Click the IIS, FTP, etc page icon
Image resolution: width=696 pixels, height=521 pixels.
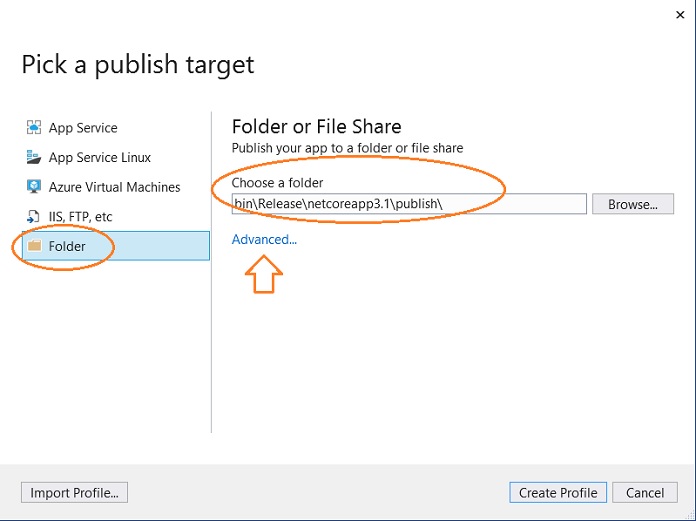(x=34, y=217)
